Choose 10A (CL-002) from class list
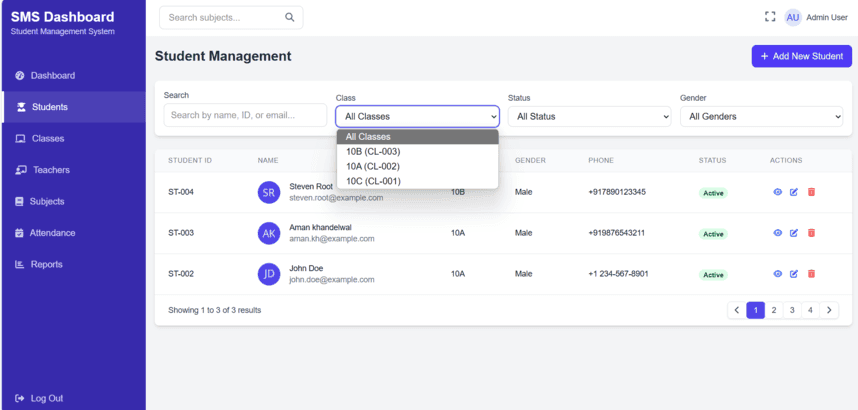The height and width of the screenshot is (410, 858). (418, 166)
